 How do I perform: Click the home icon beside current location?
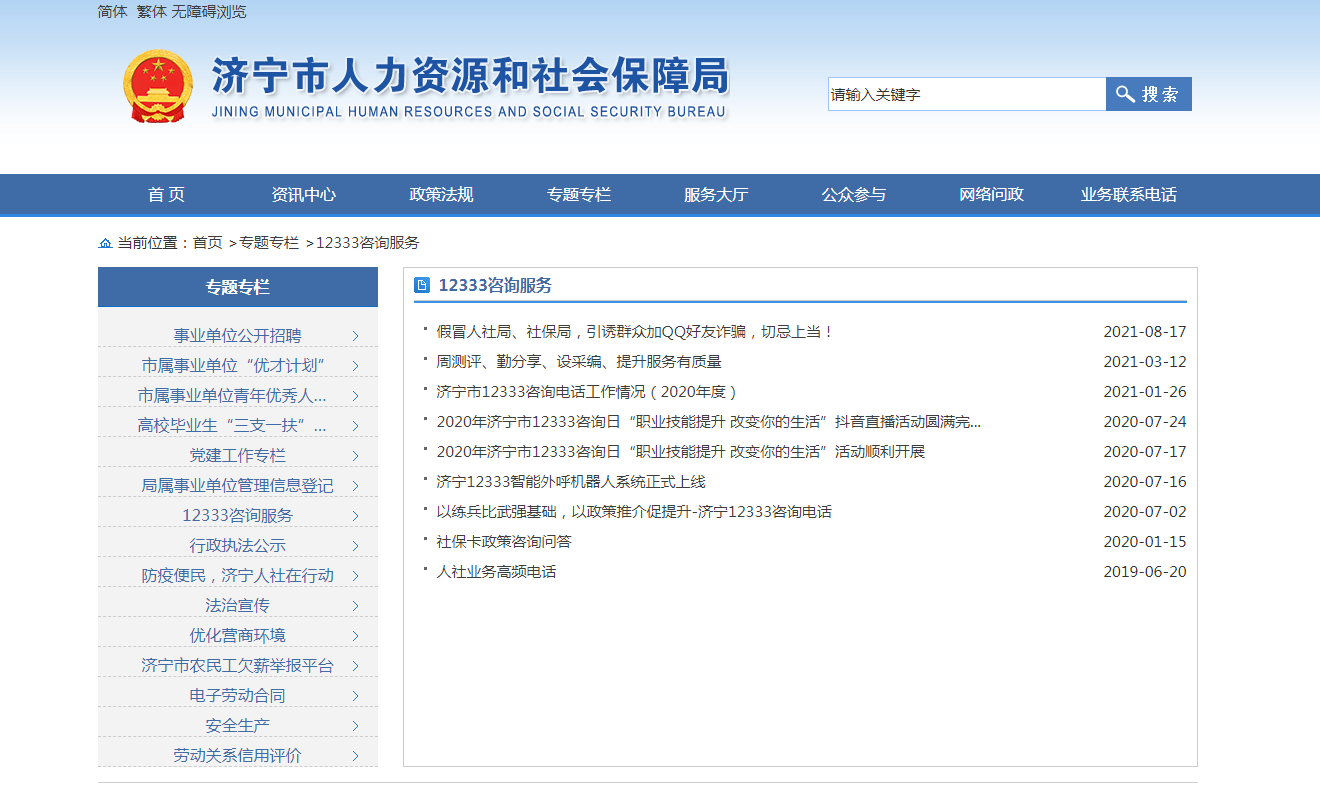coord(105,243)
